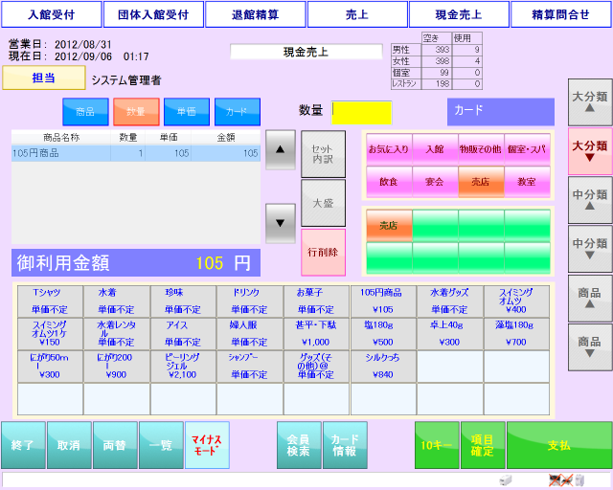613x490 pixels.
Task: Toggle the 大盛 large portion option
Action: point(322,202)
